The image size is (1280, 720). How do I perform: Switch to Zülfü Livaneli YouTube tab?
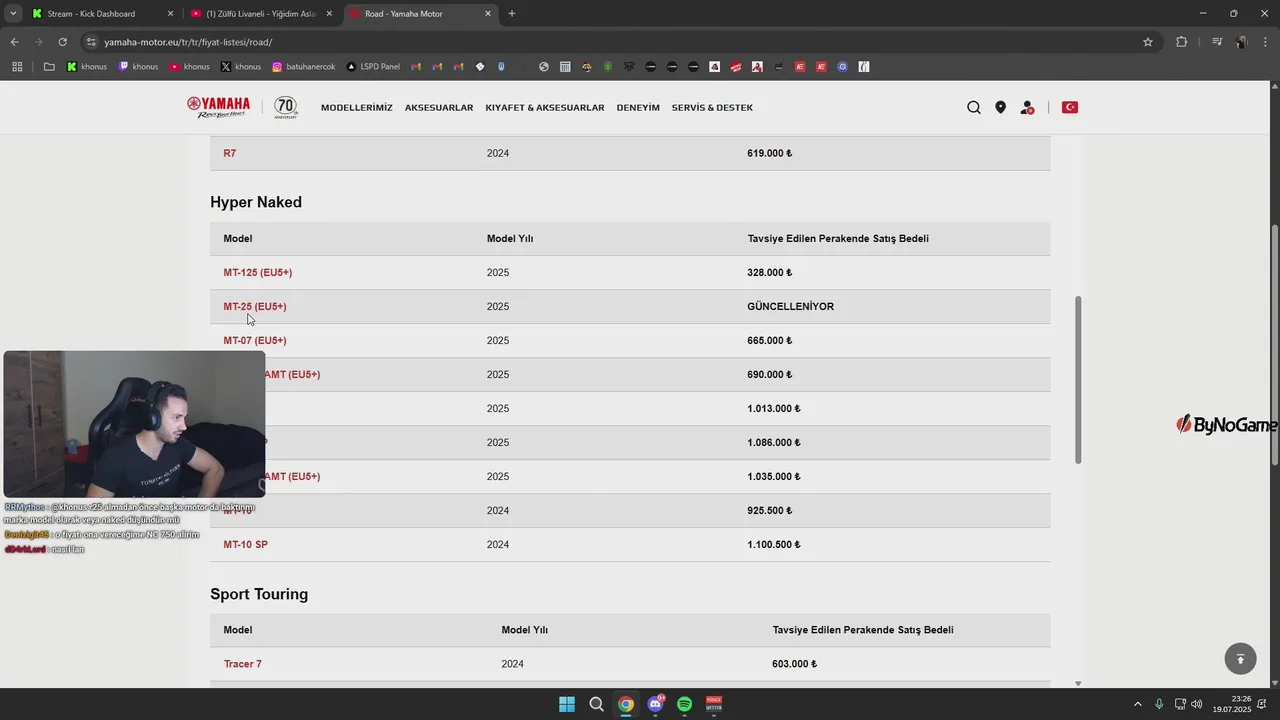point(253,14)
